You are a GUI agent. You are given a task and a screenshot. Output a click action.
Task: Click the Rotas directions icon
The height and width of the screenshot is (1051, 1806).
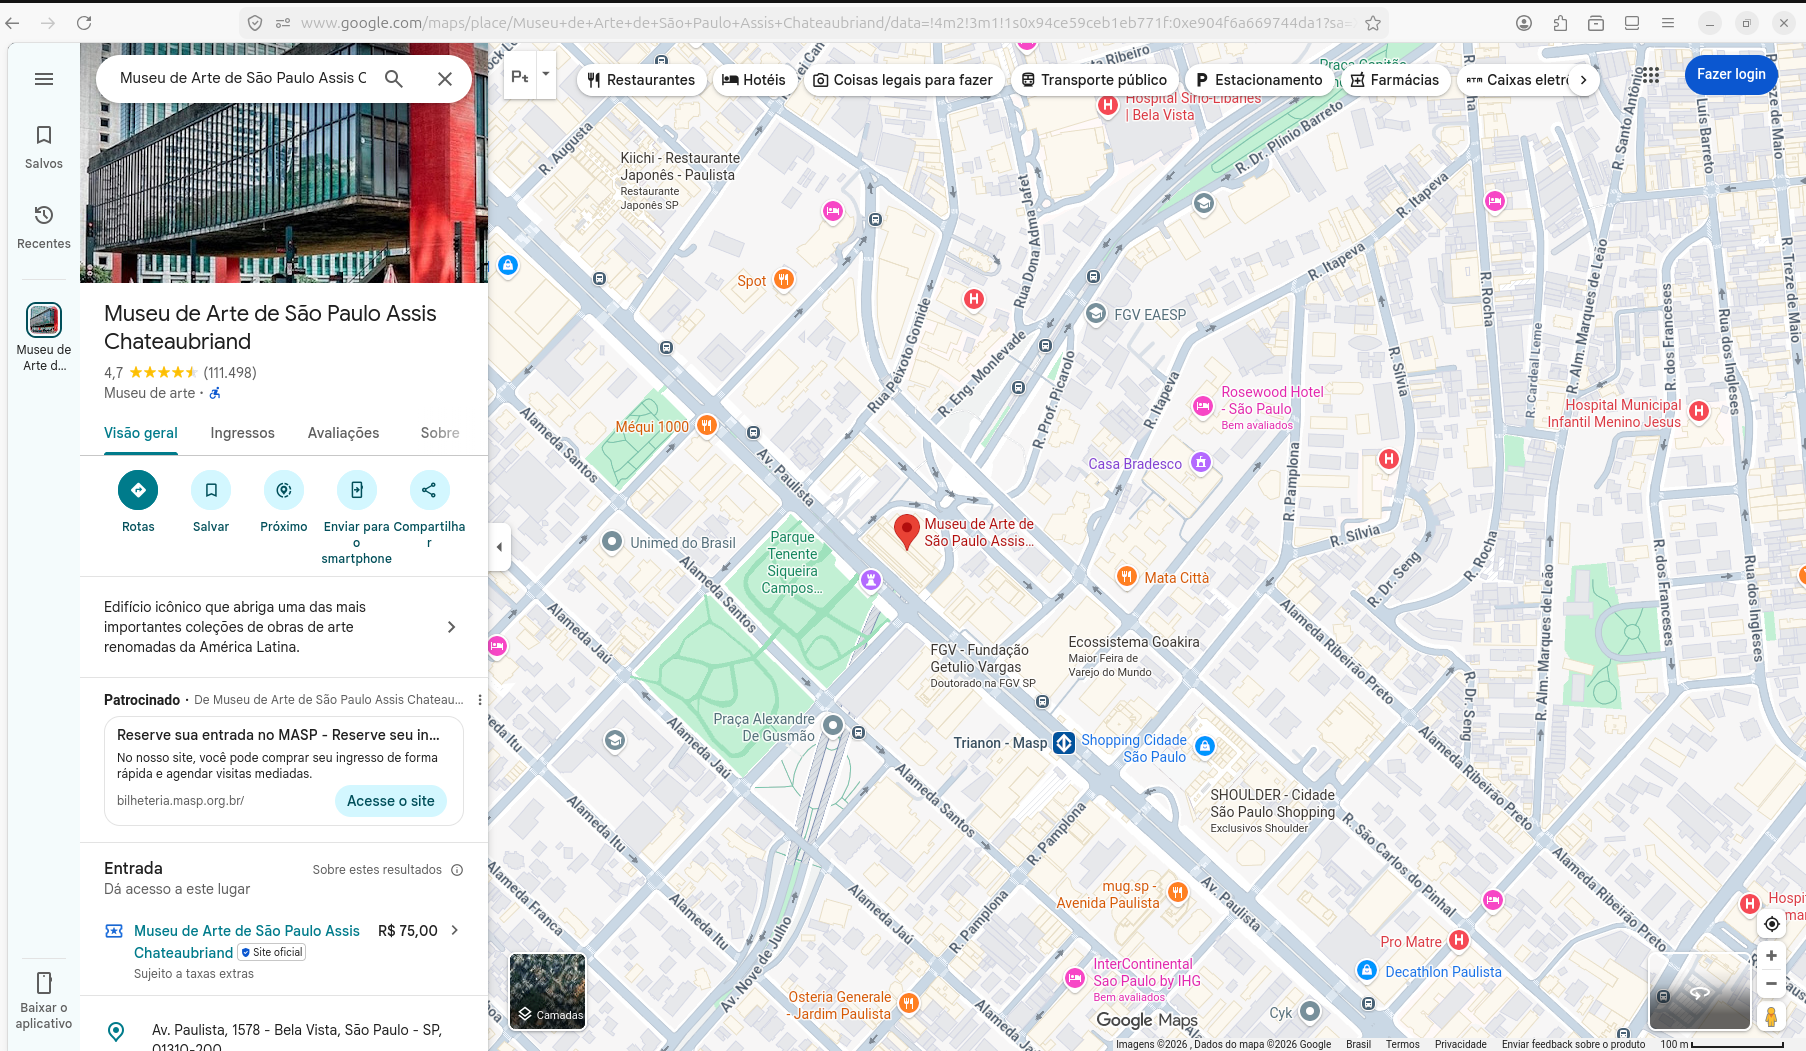pos(138,490)
